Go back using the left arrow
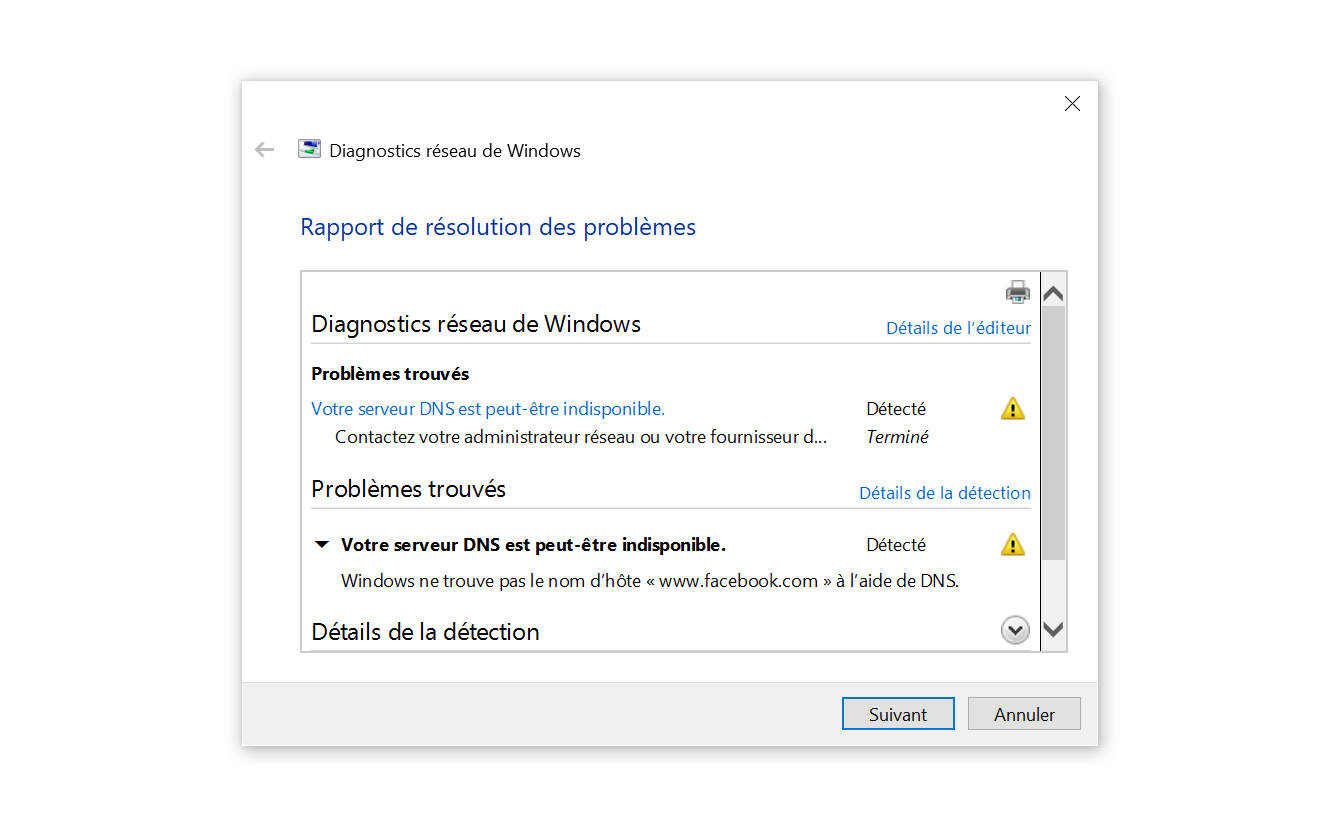The height and width of the screenshot is (833, 1341). pyautogui.click(x=264, y=150)
